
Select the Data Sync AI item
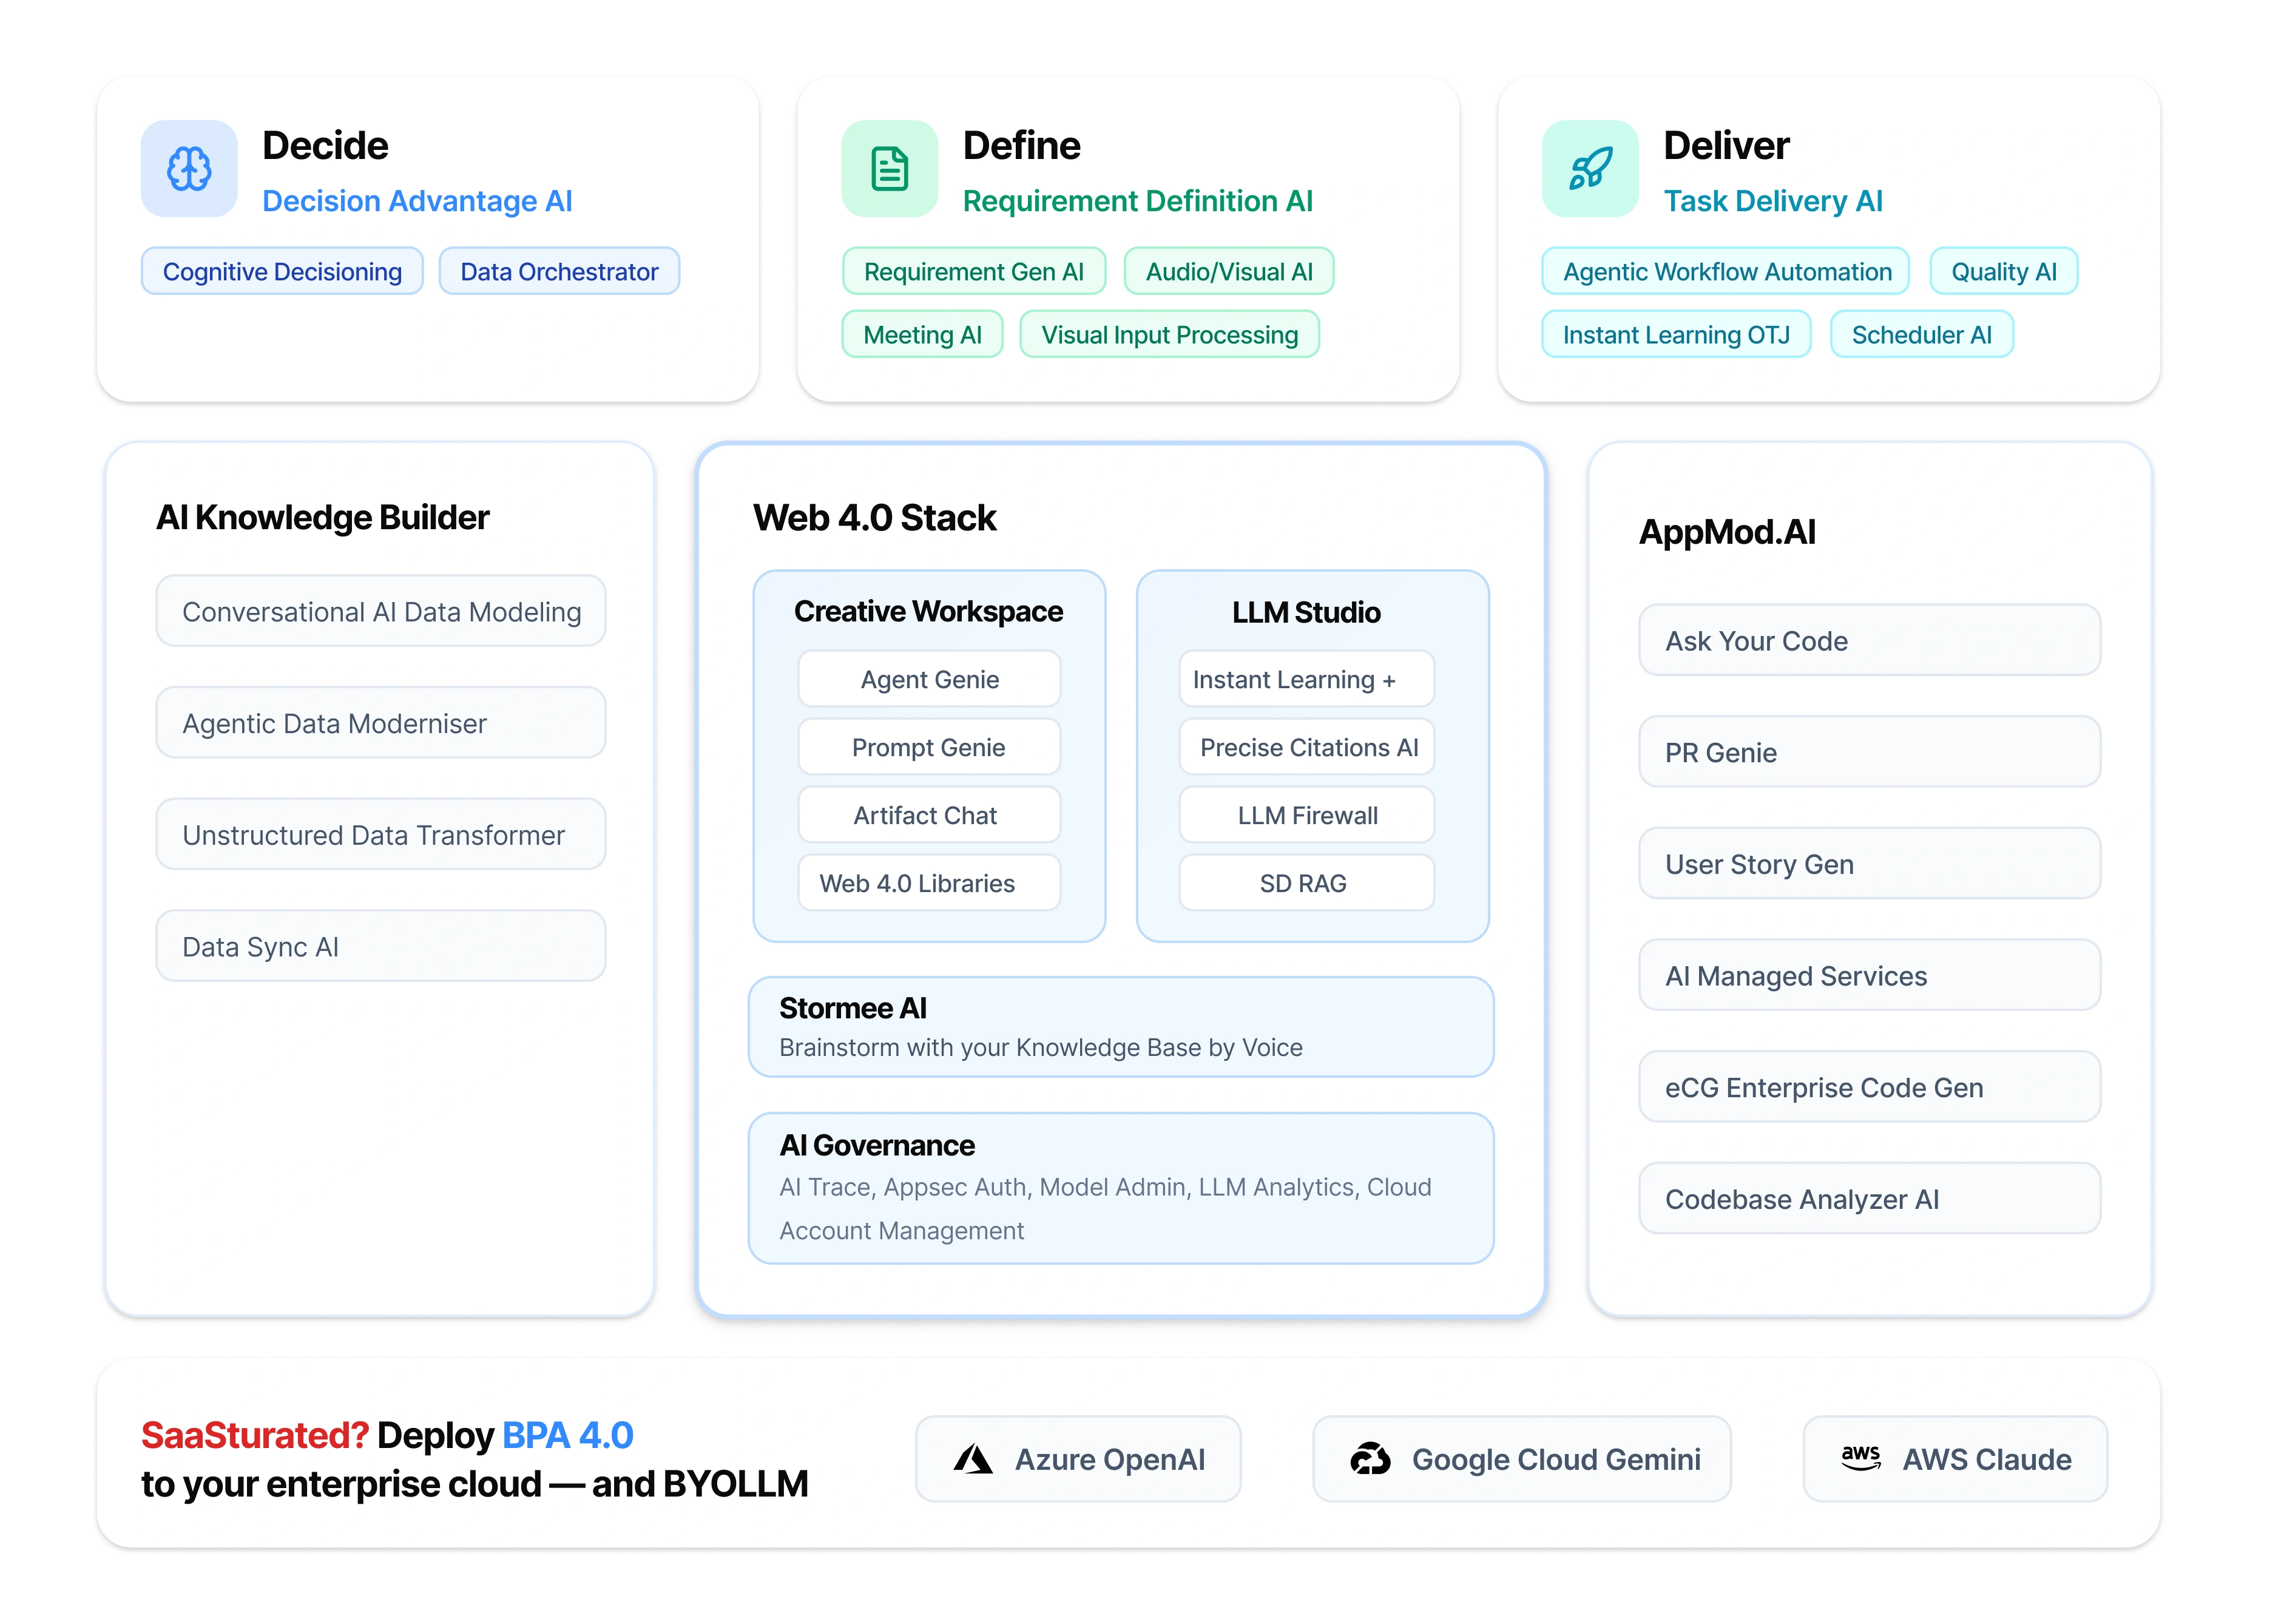[381, 946]
